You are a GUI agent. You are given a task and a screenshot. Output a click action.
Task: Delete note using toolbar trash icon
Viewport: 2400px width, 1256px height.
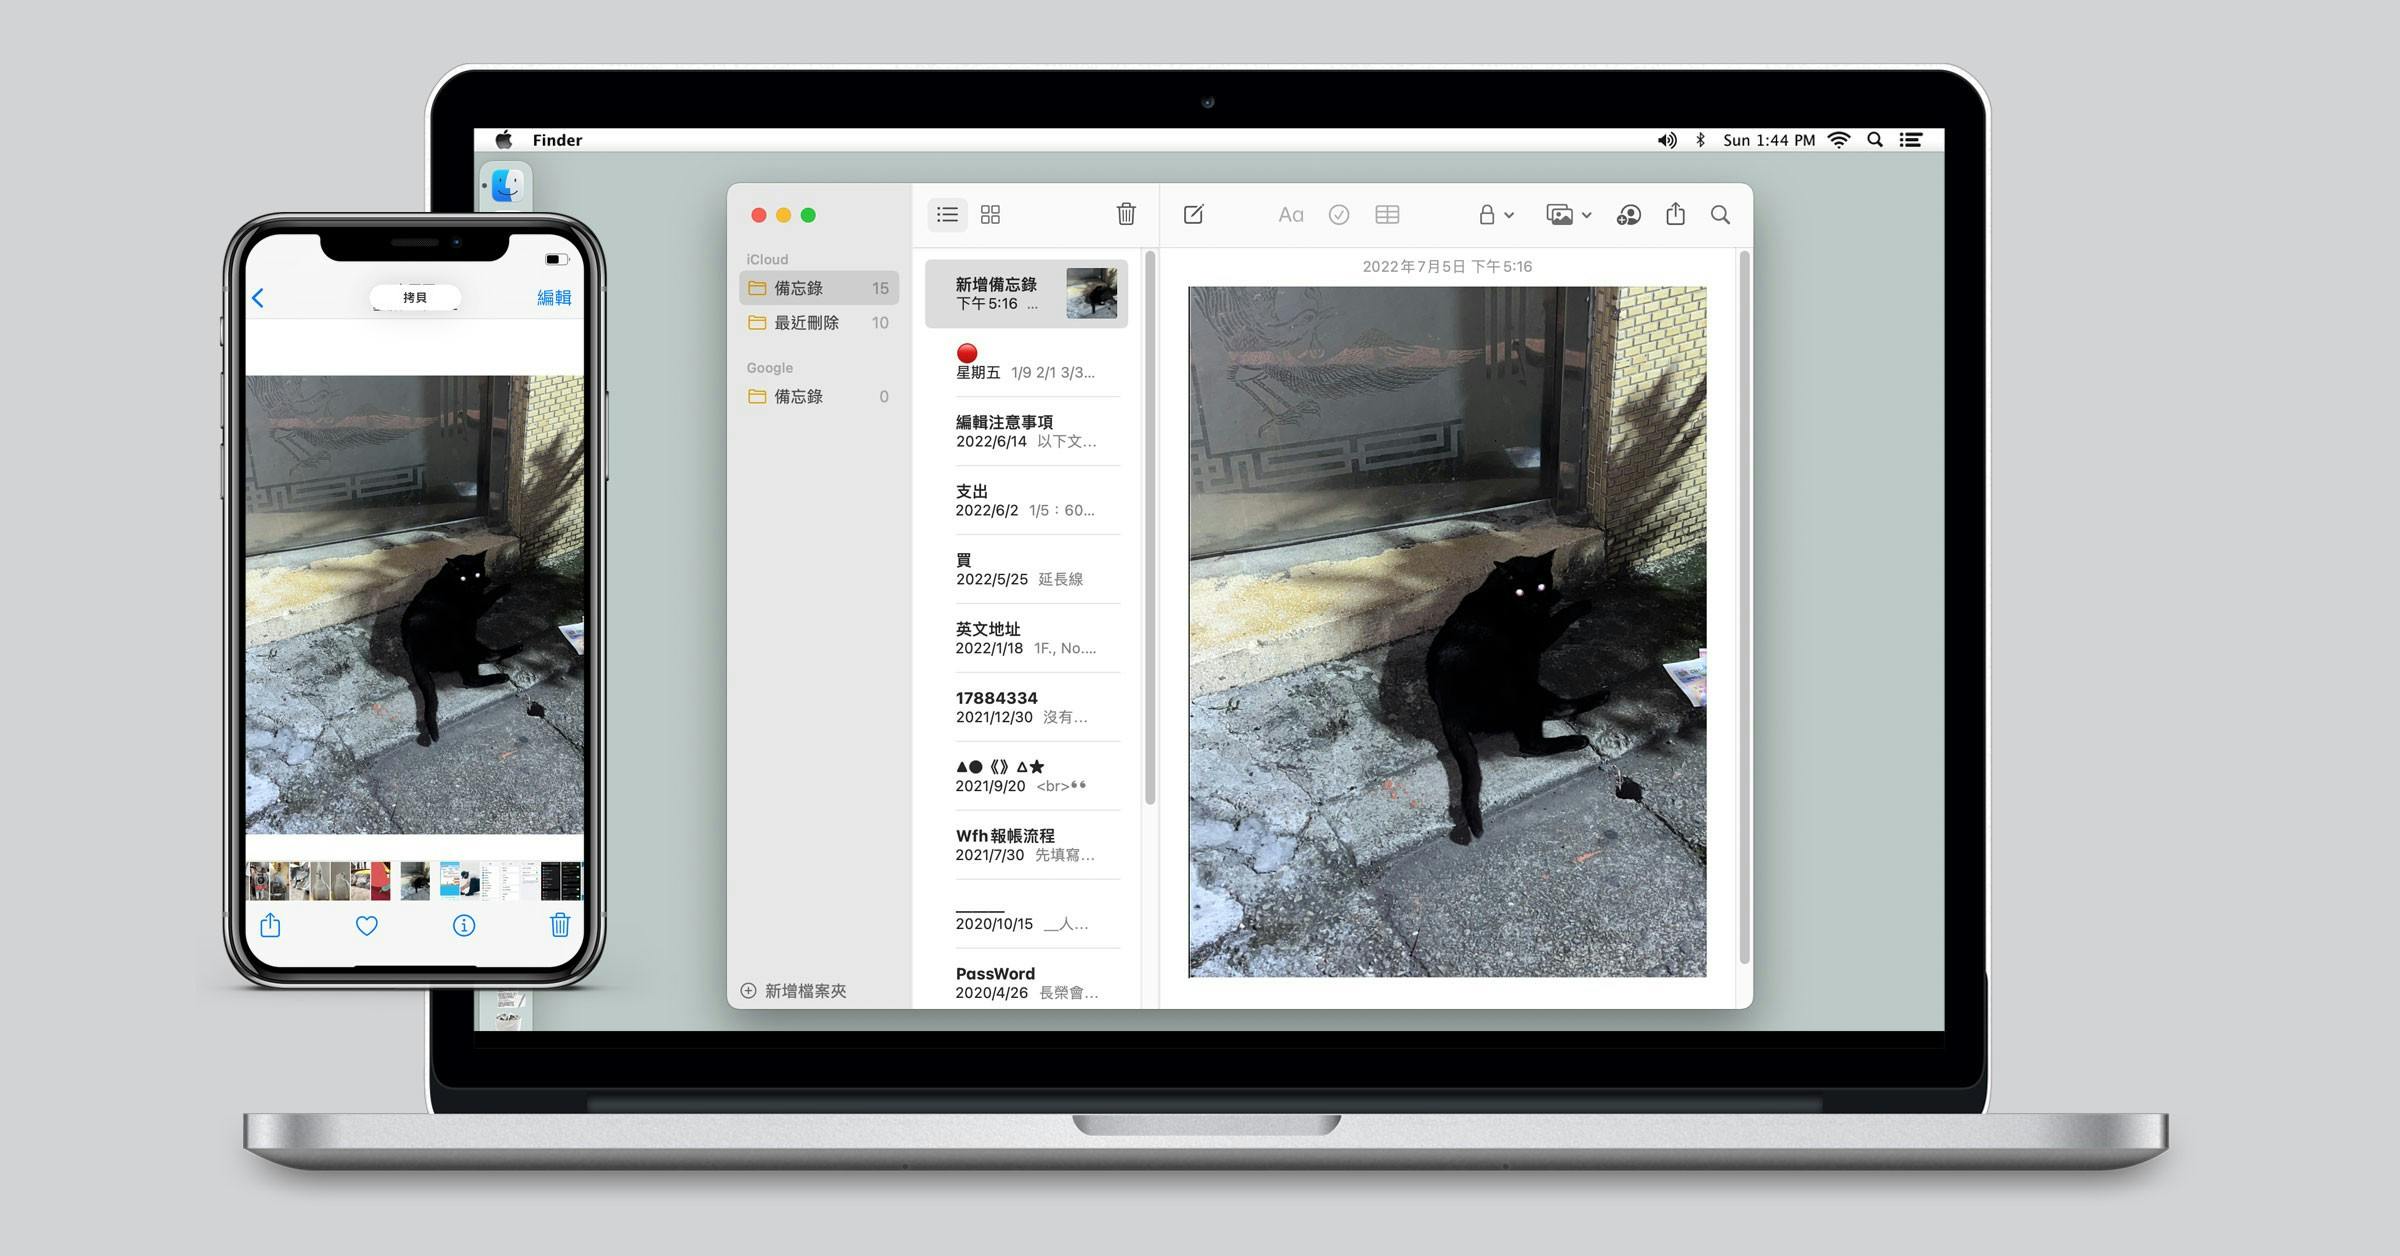click(1126, 214)
